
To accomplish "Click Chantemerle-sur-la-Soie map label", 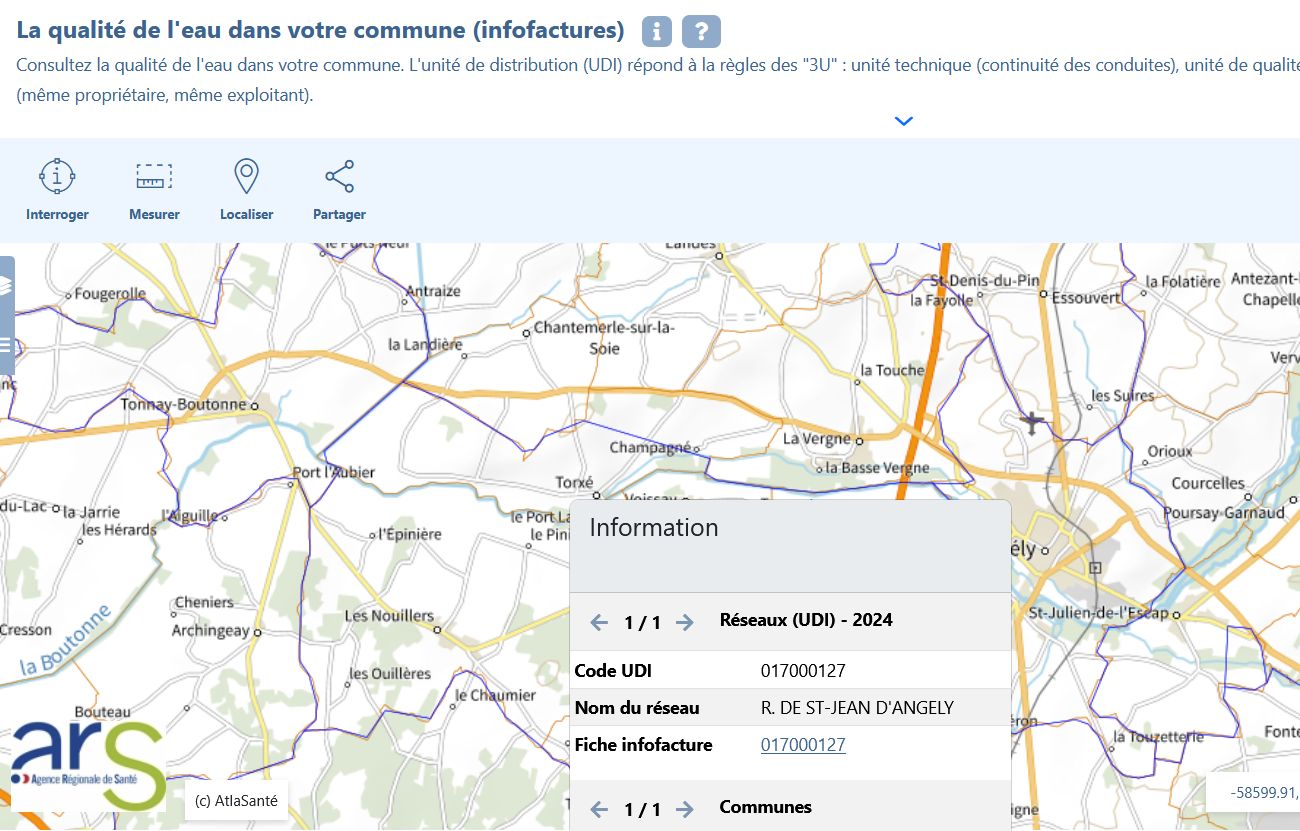I will [x=605, y=338].
